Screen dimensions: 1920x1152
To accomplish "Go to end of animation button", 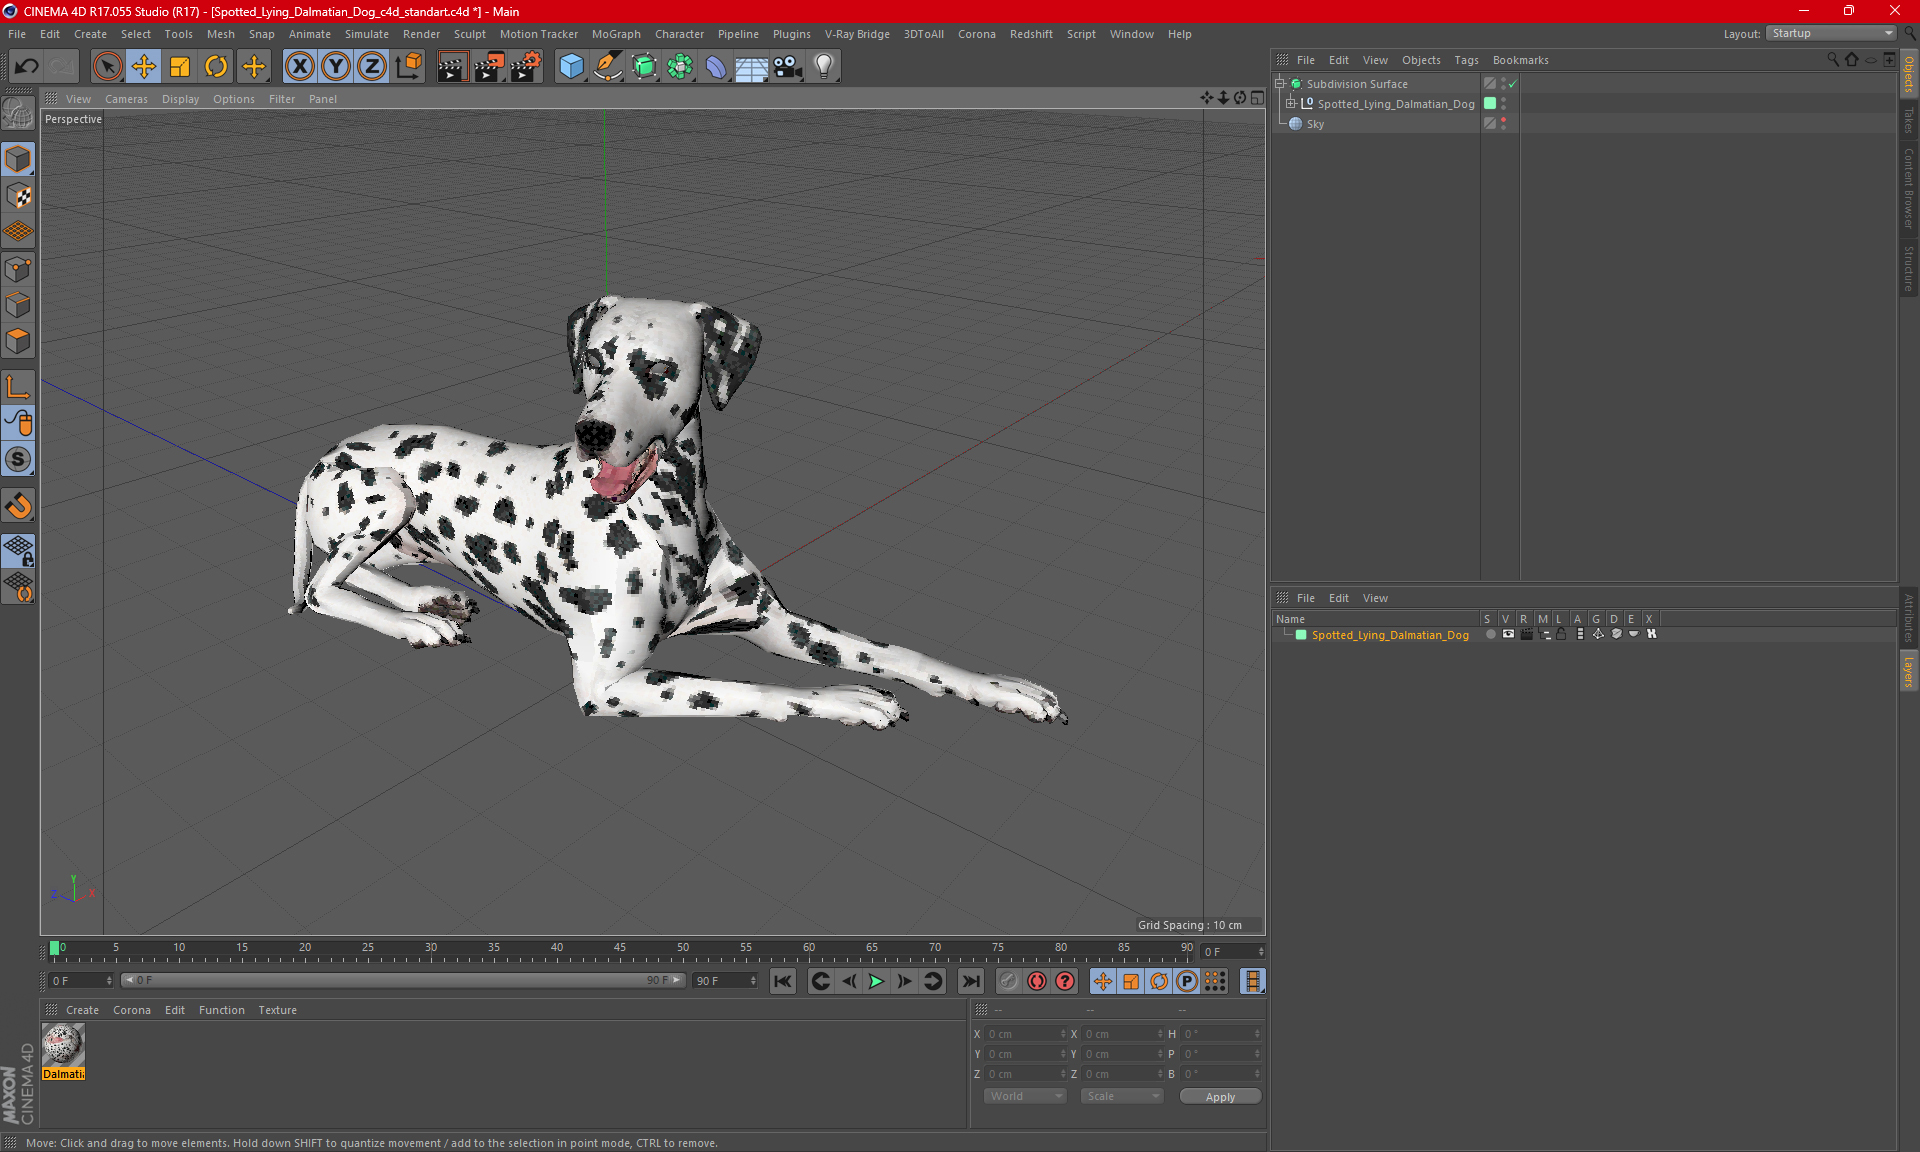I will pyautogui.click(x=970, y=981).
